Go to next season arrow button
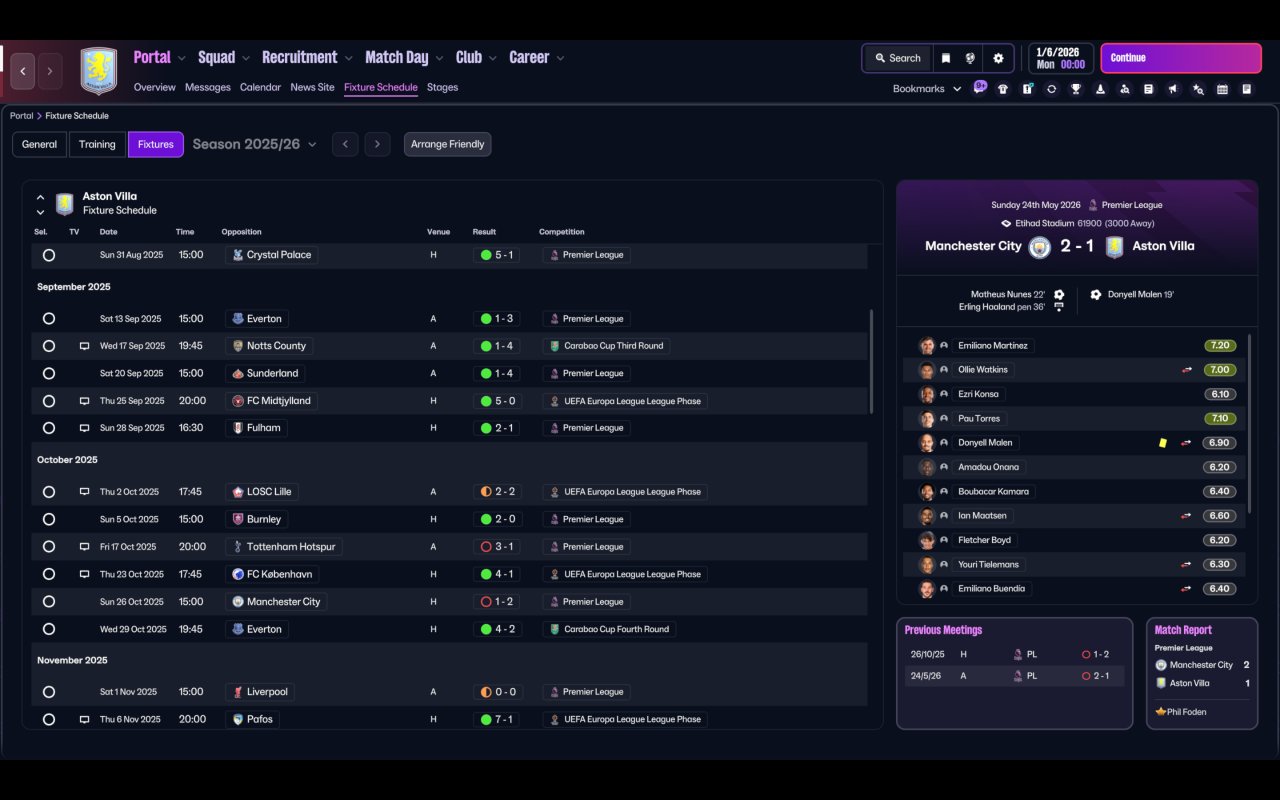The width and height of the screenshot is (1280, 800). pyautogui.click(x=377, y=144)
